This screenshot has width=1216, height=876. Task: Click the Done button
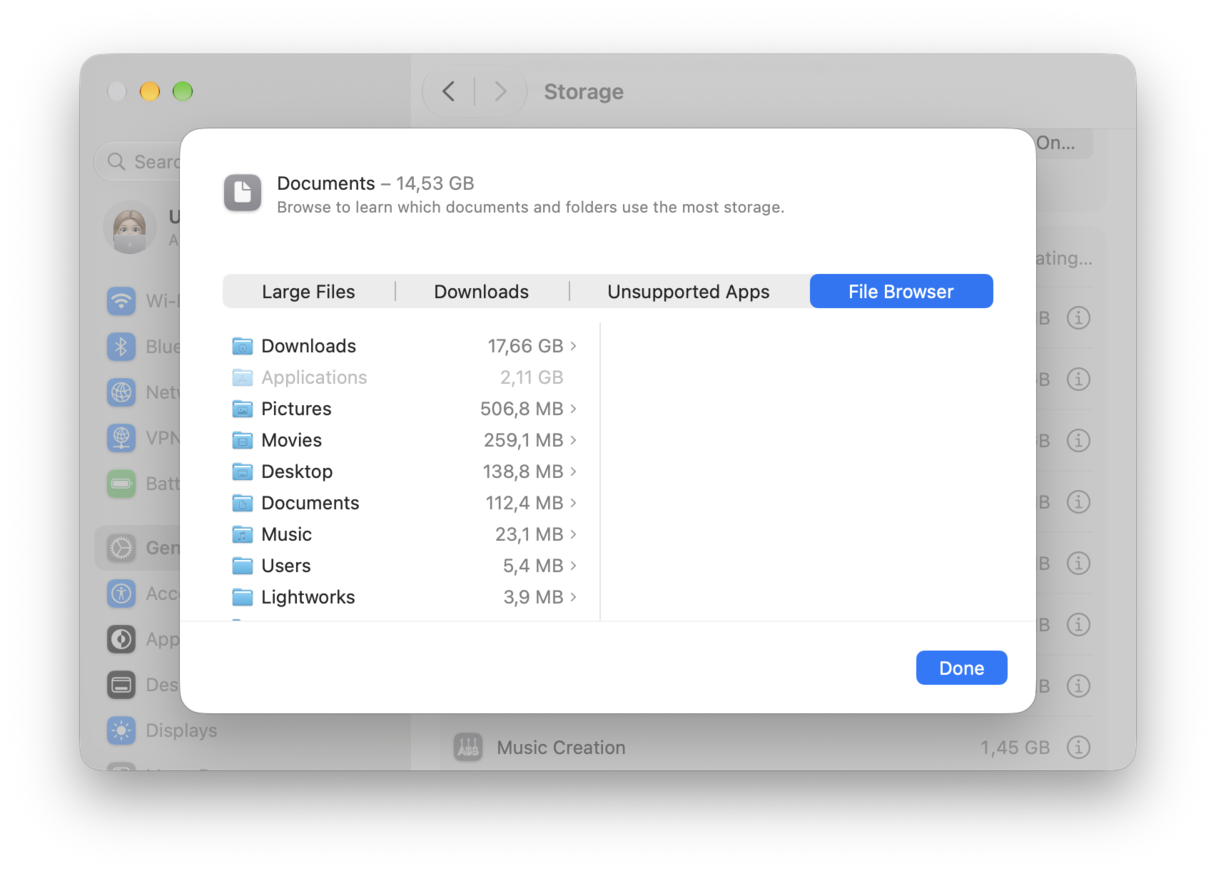(x=961, y=668)
